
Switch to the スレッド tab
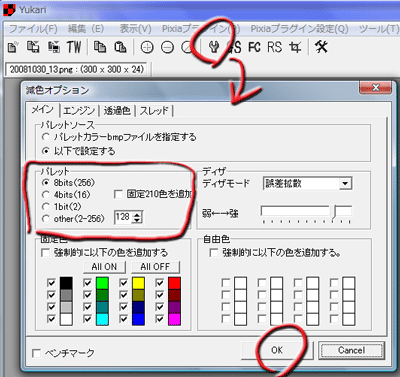point(154,110)
